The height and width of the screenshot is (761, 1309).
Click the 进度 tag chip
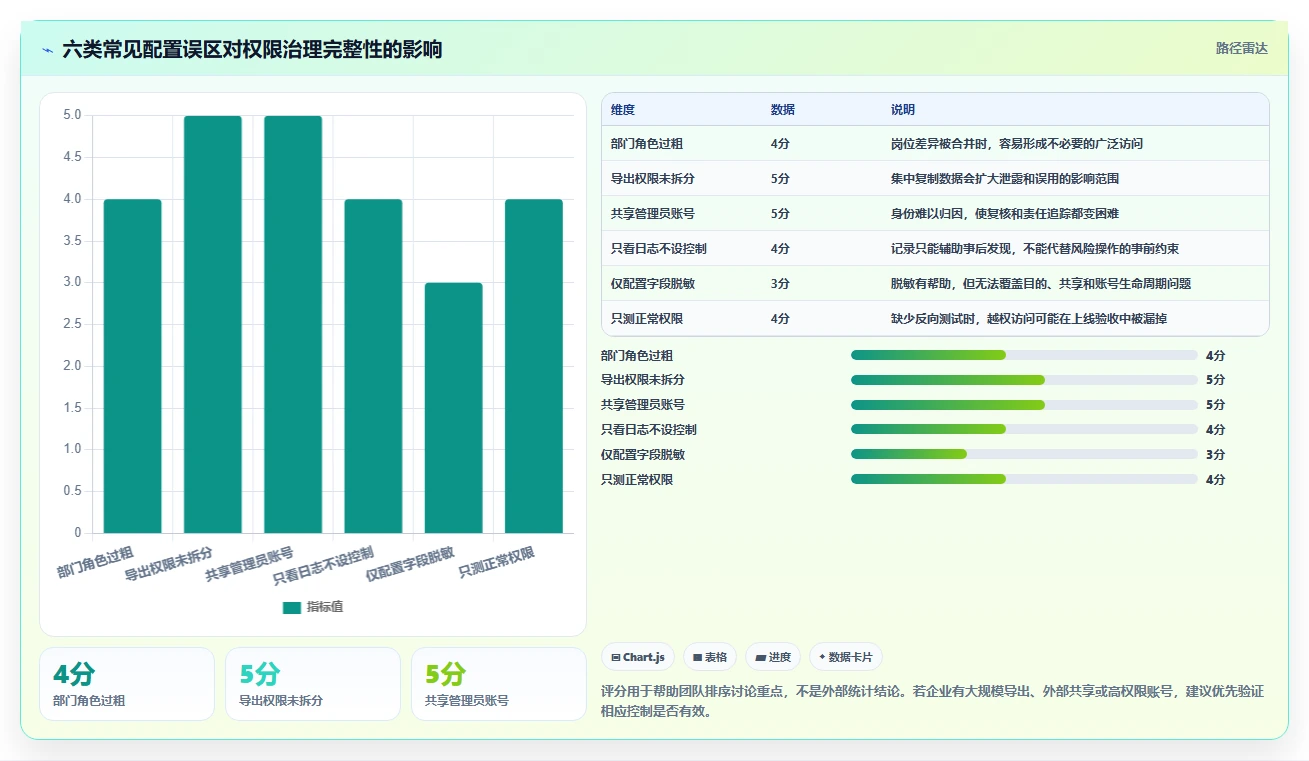click(x=773, y=657)
